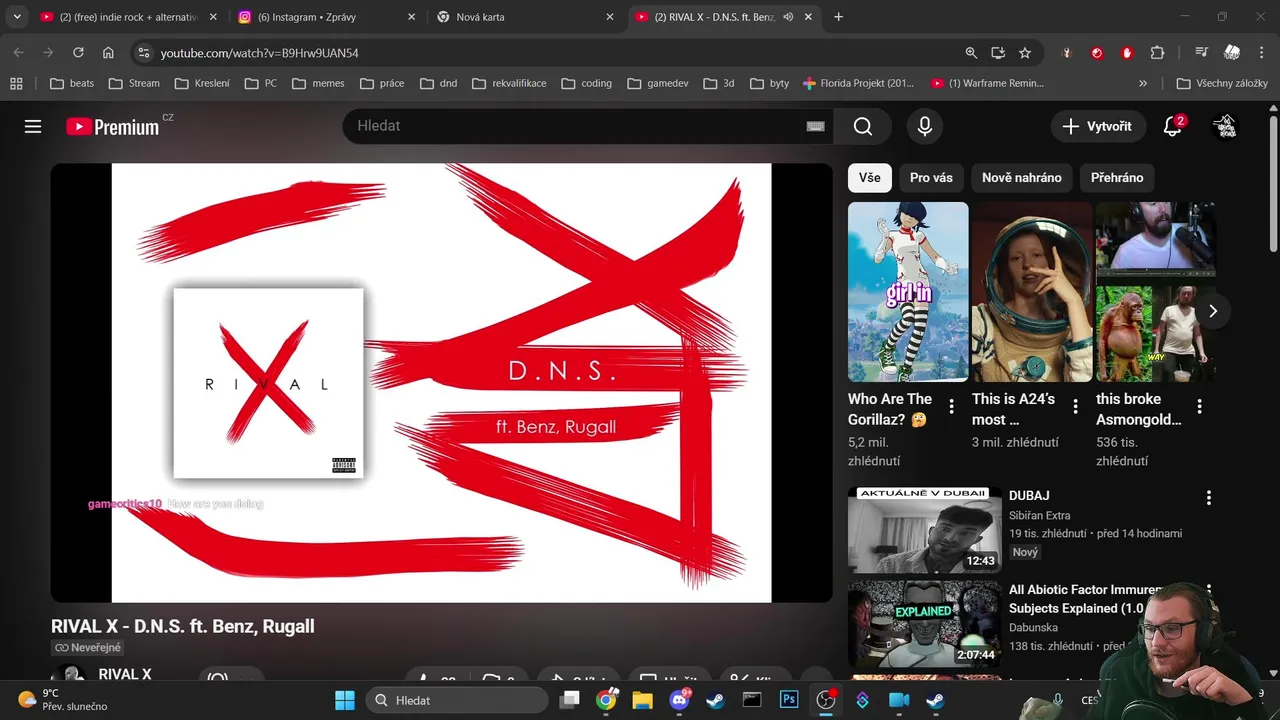Open options for this broke Asmongold short
This screenshot has width=1280, height=720.
(1199, 406)
